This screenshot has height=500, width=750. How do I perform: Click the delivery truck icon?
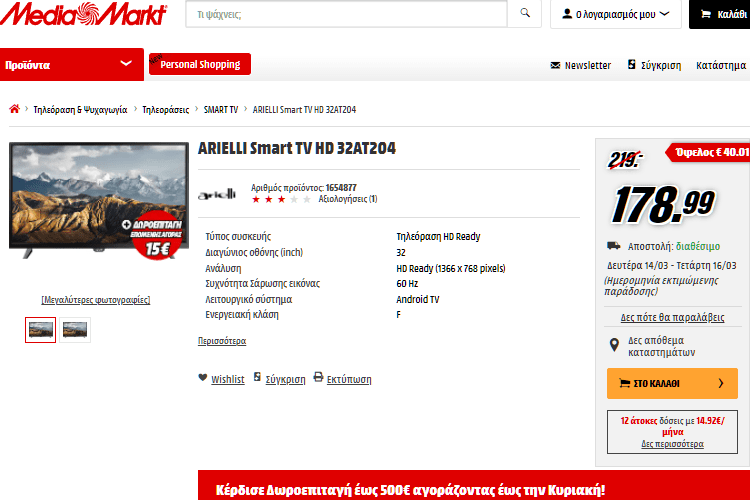click(614, 246)
